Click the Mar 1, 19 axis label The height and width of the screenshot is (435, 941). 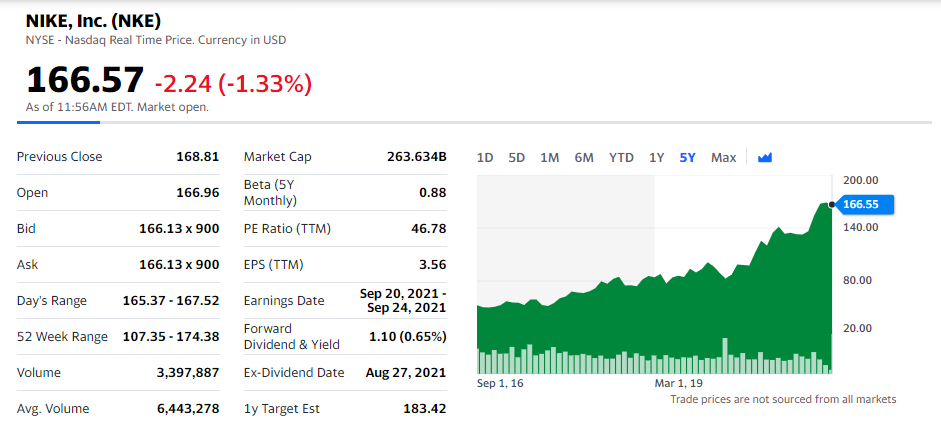[679, 383]
